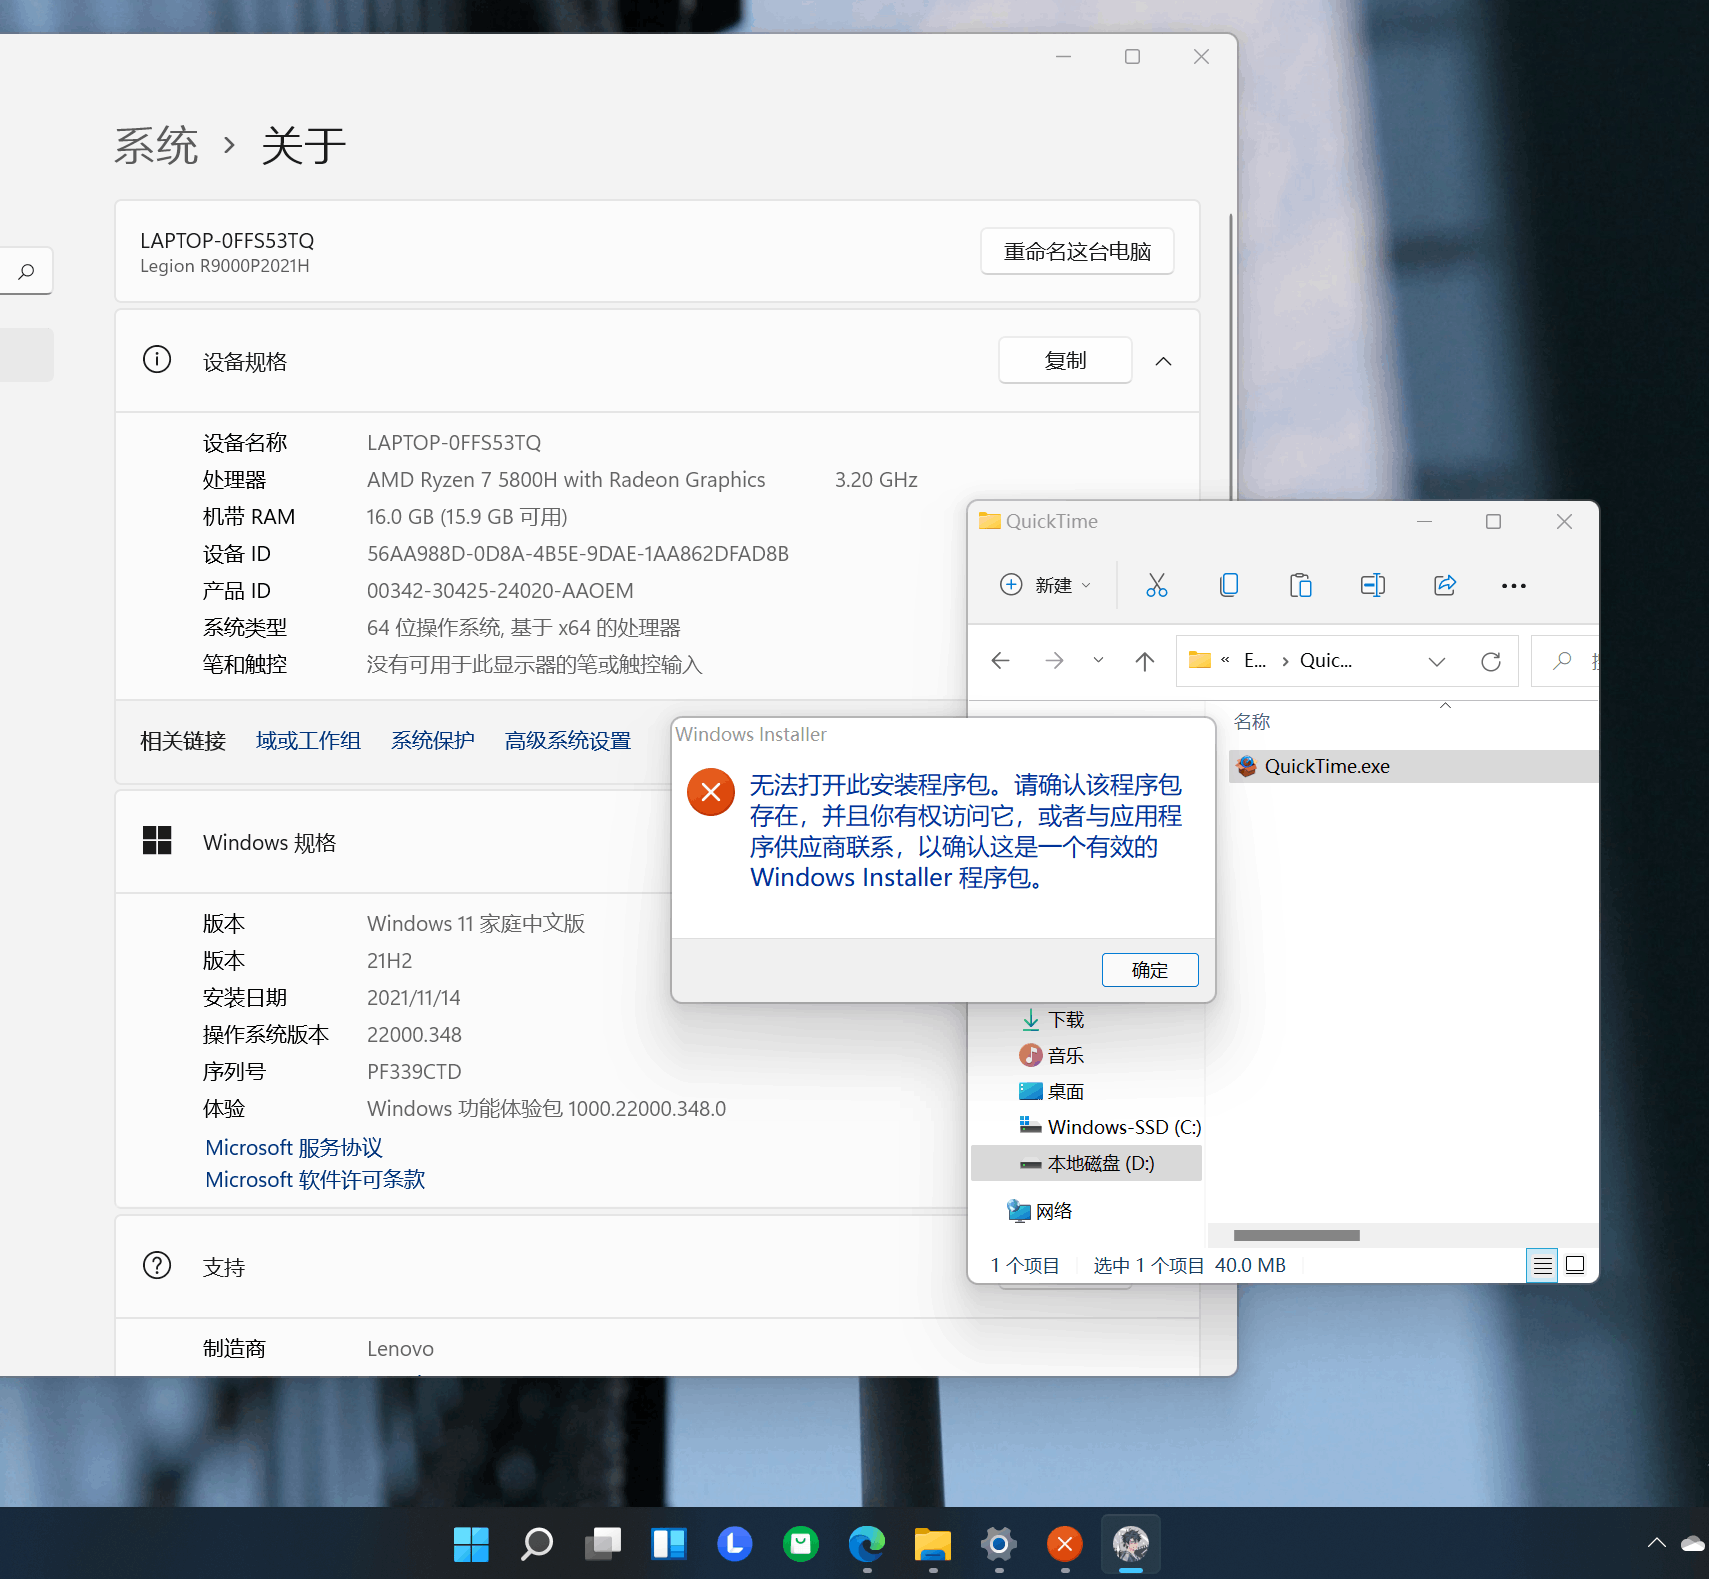Click the 产品 ID value 00342-30425-24020-AAOEM
The height and width of the screenshot is (1579, 1709).
tap(500, 591)
